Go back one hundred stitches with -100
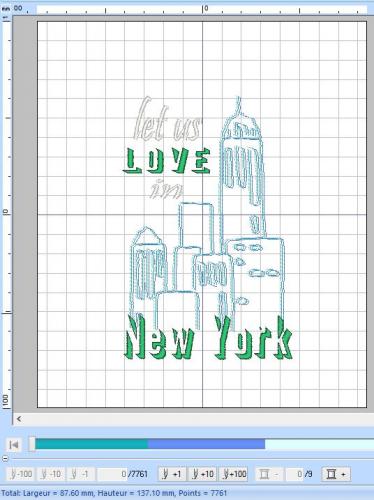This screenshot has height=500, width=374. (20, 474)
